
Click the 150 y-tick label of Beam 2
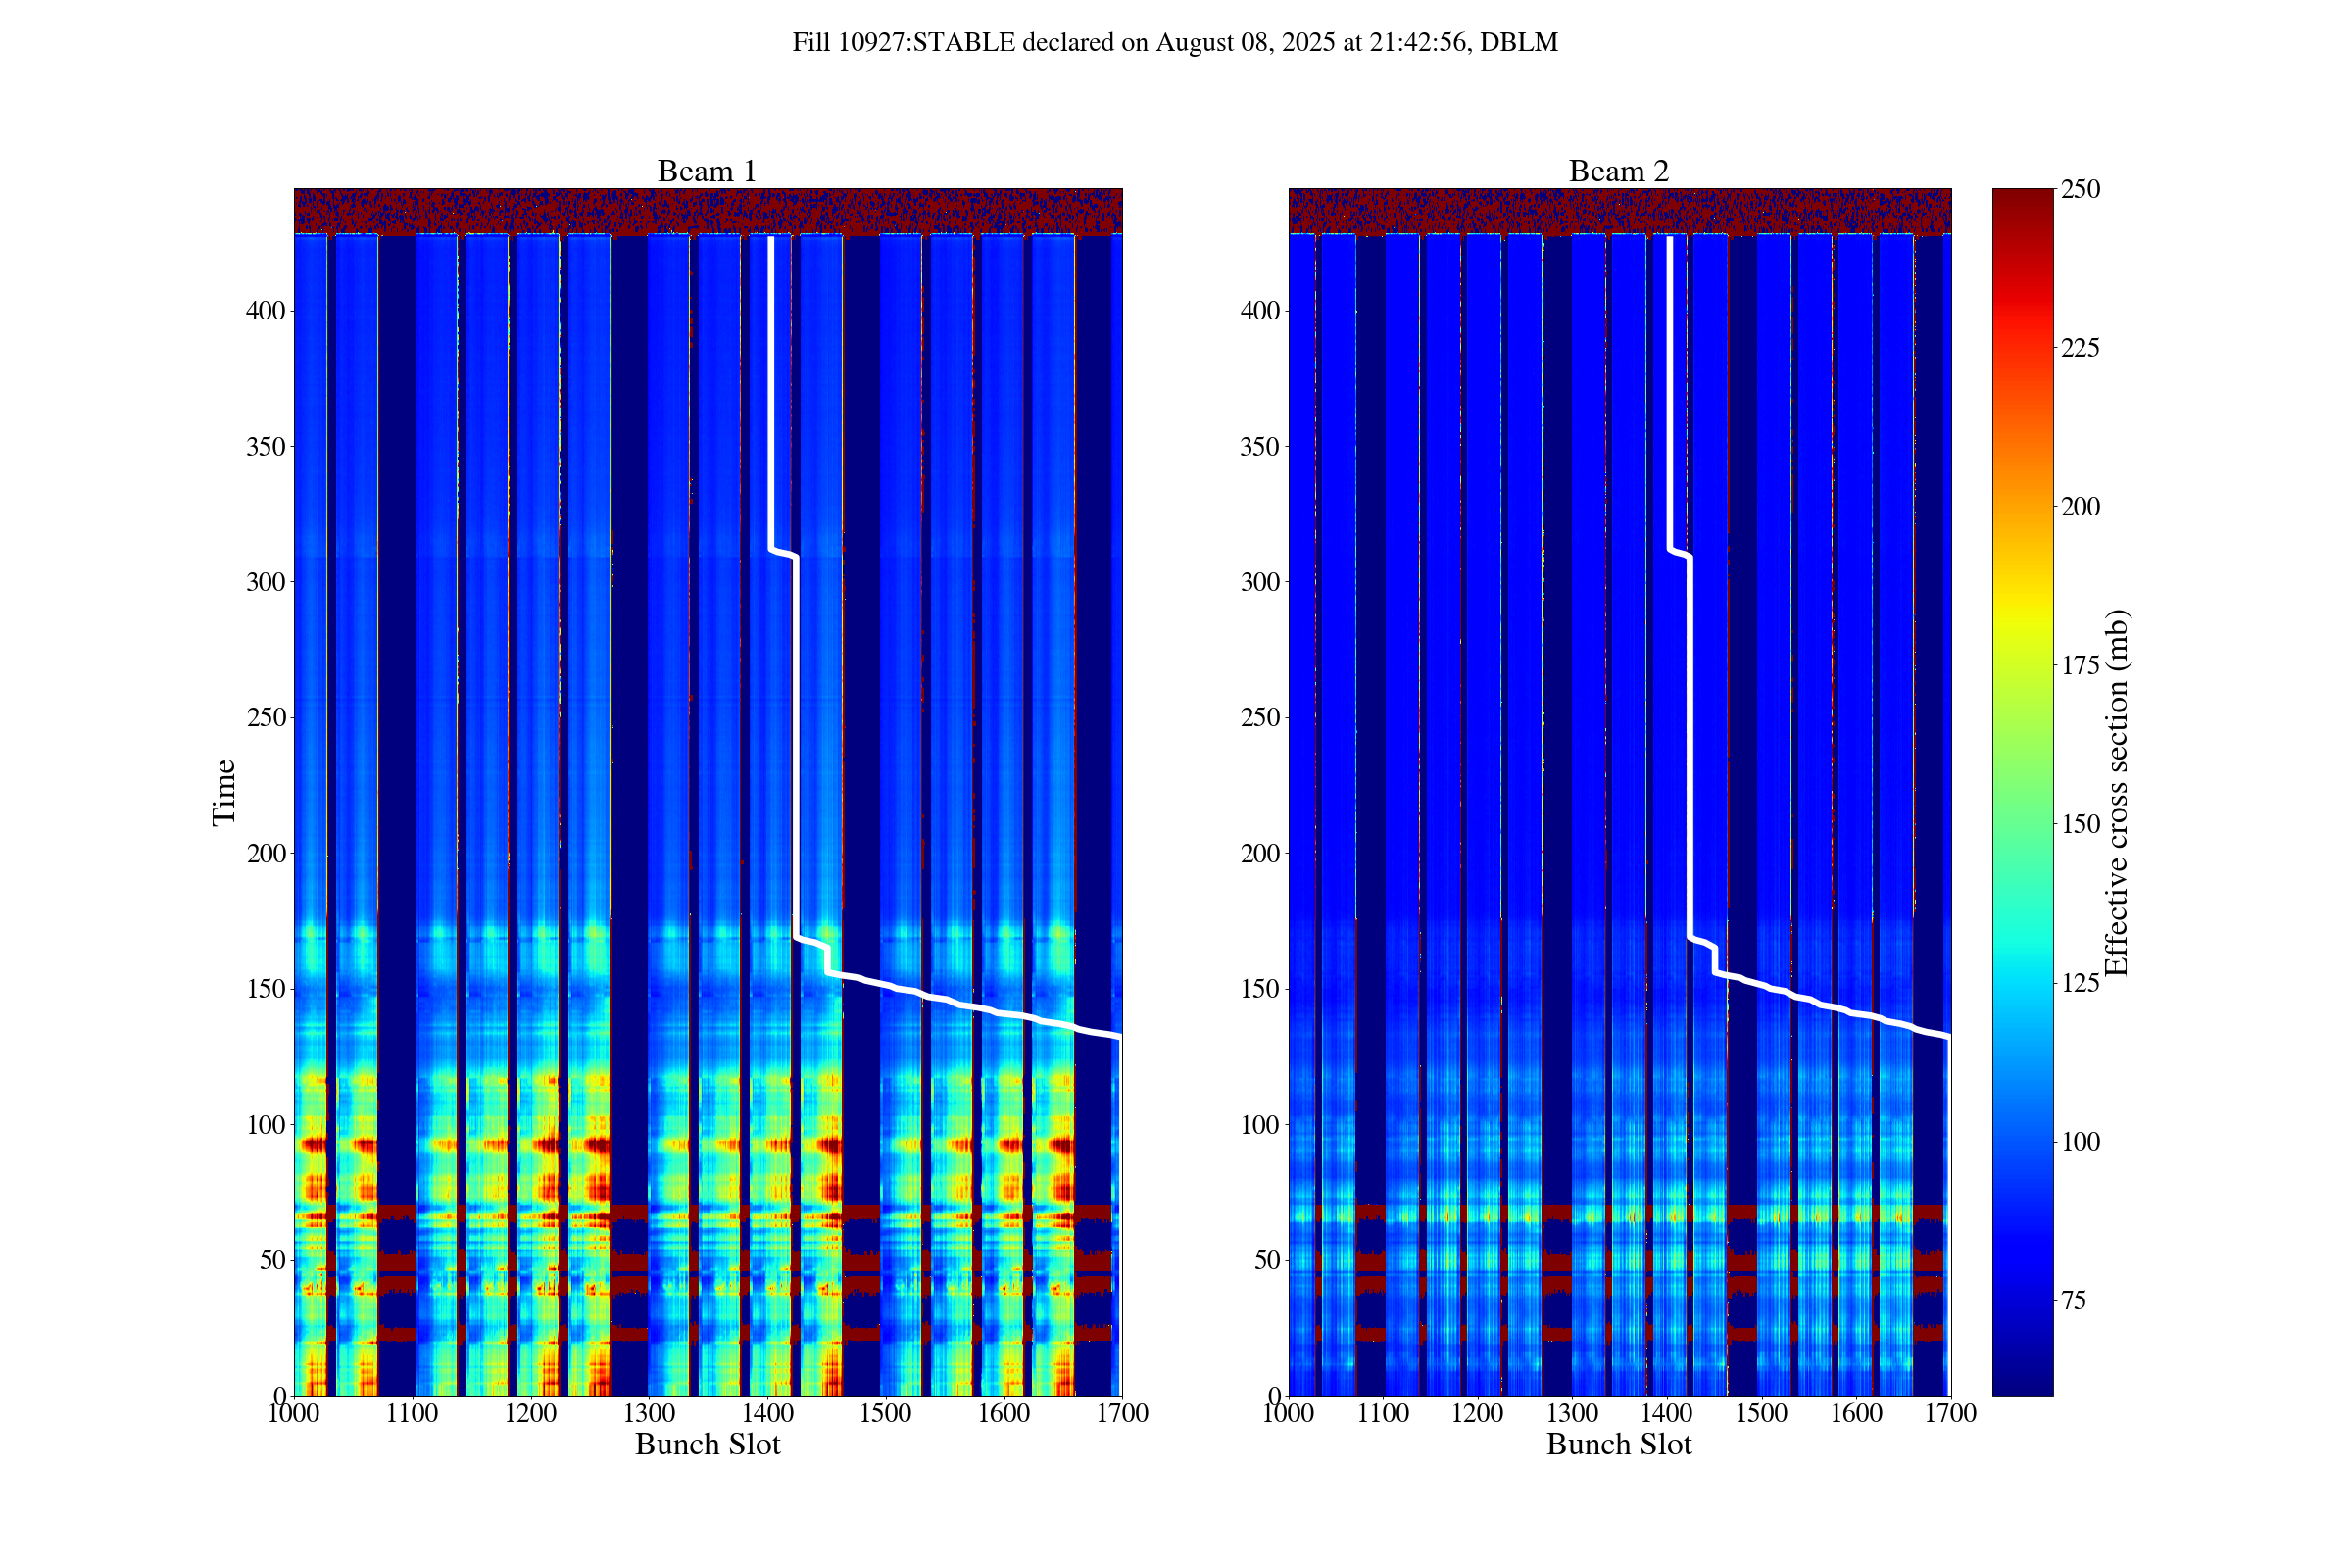[1260, 989]
